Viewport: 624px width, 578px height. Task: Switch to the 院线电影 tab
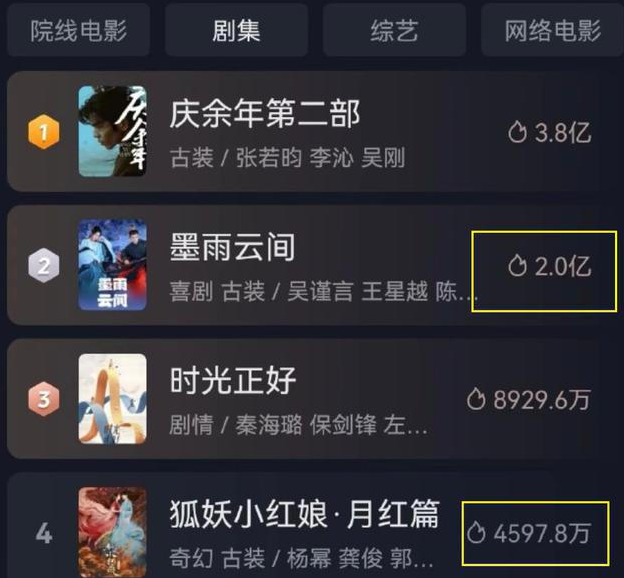[x=78, y=30]
